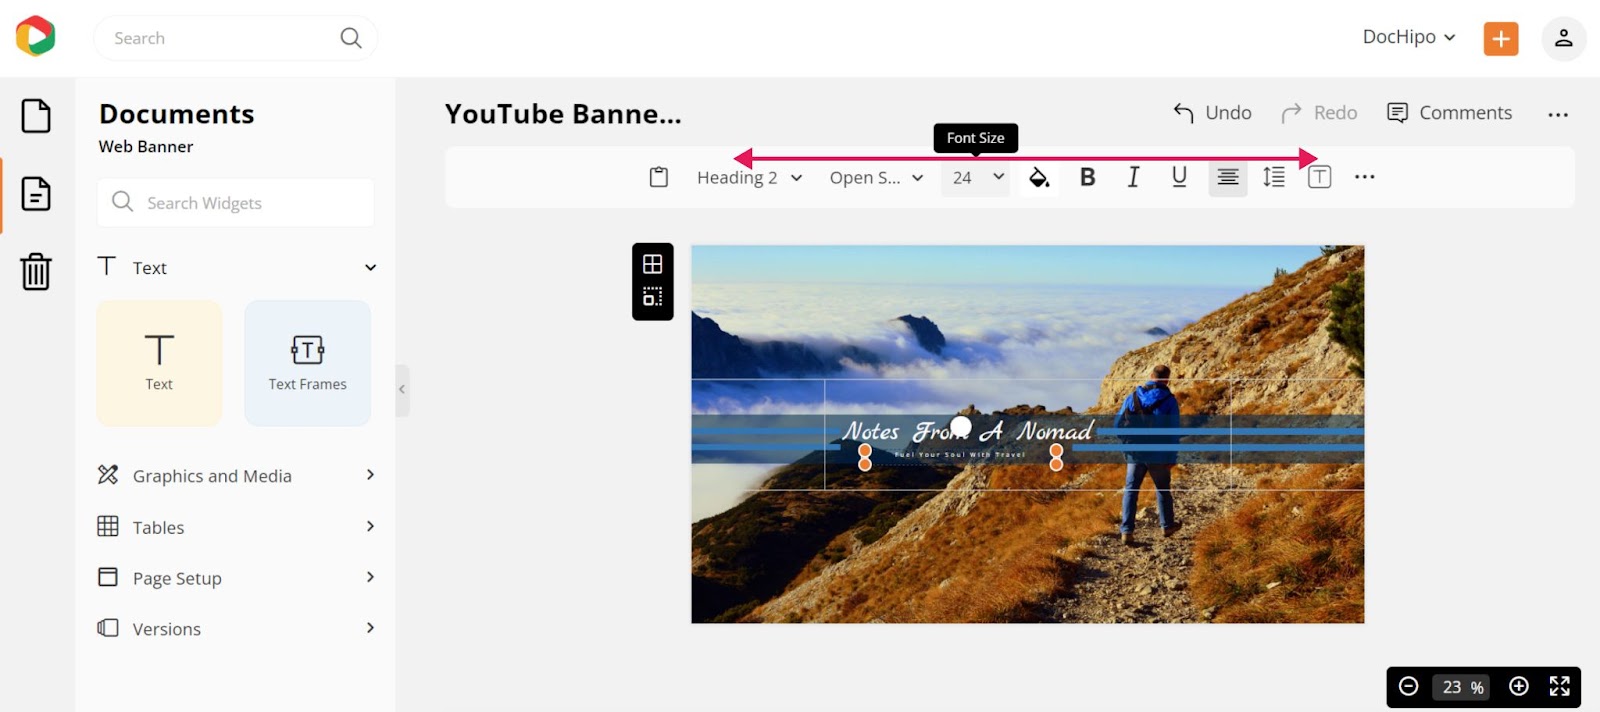The image size is (1600, 712).
Task: Zoom in with the plus icon
Action: [x=1518, y=686]
